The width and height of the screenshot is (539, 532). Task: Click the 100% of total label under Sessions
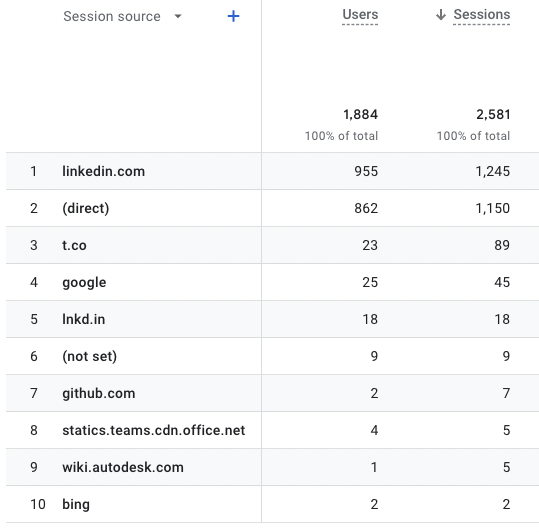(x=473, y=136)
